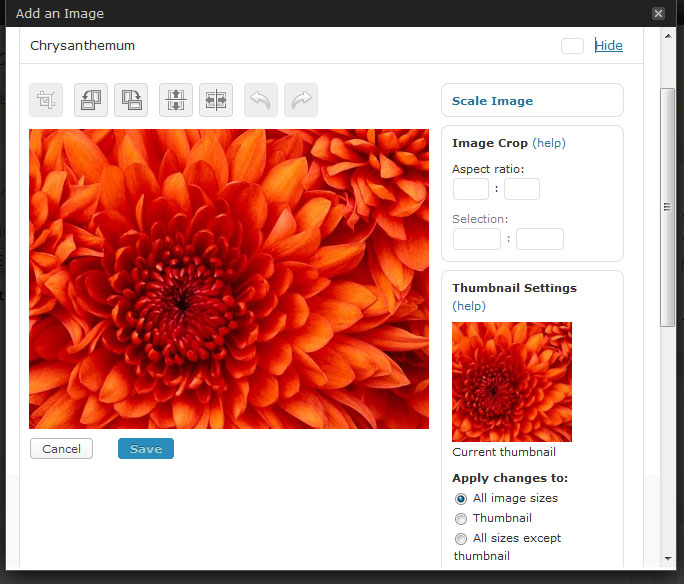Click the chrysanthemum image canvas

point(229,279)
